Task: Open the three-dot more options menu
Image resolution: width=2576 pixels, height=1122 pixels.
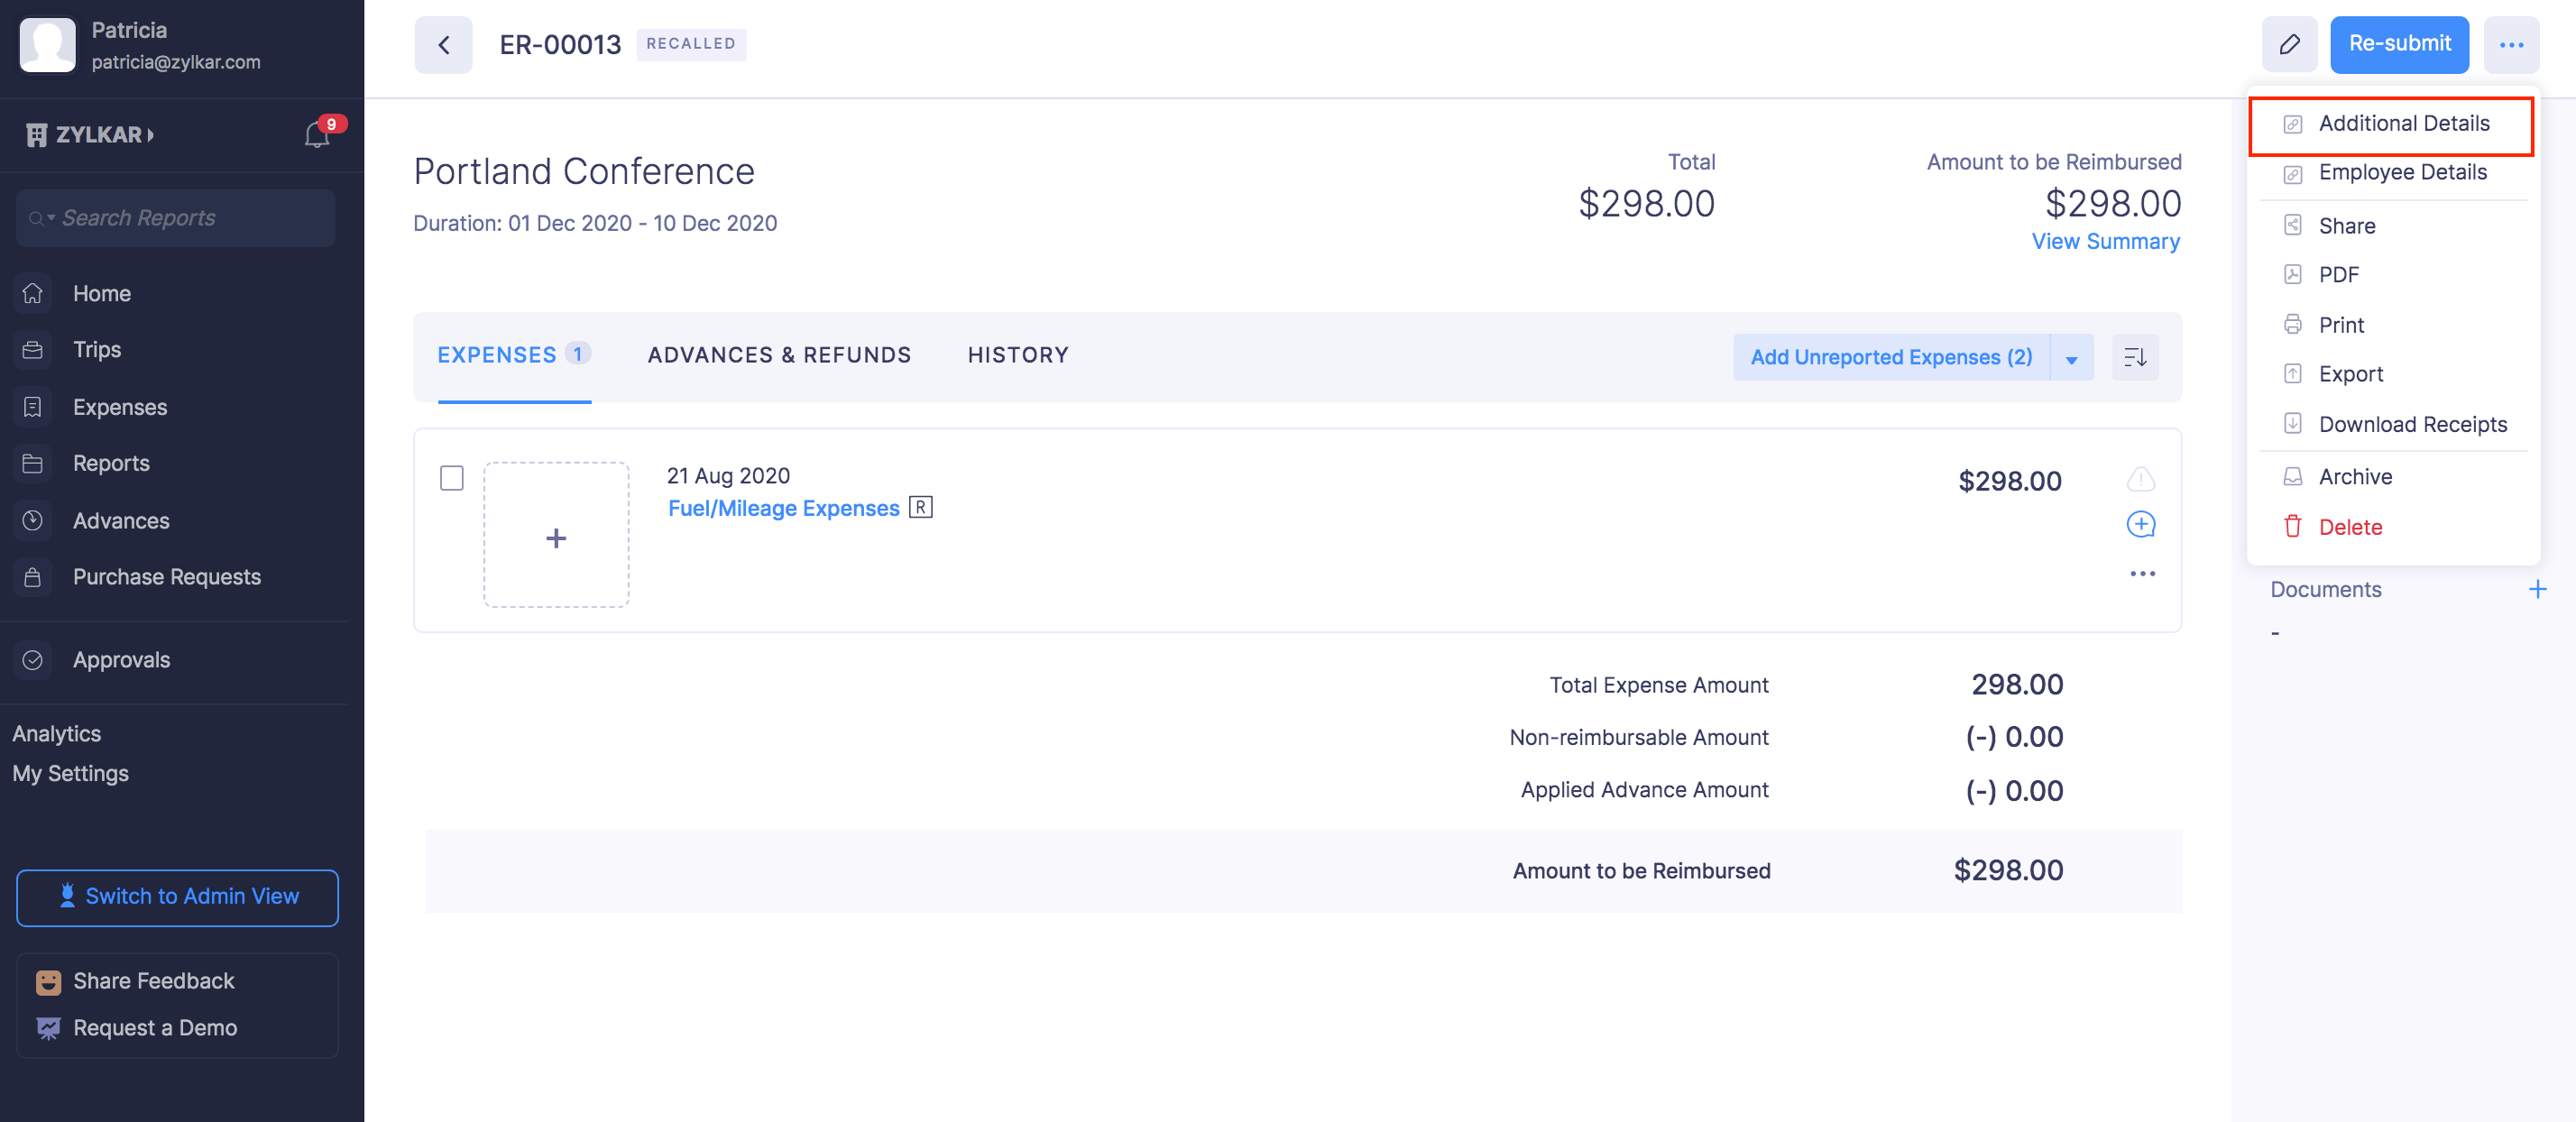Action: pyautogui.click(x=2511, y=45)
